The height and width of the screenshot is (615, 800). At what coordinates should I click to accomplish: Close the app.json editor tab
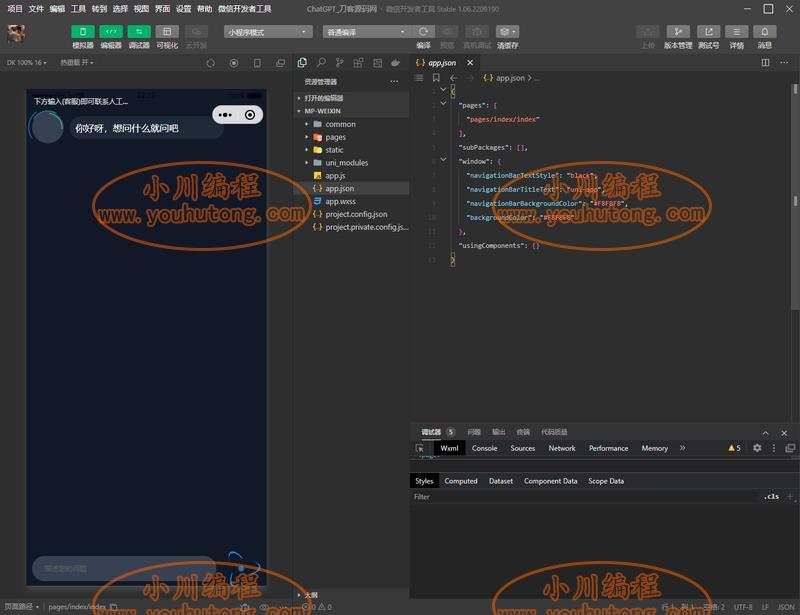coord(470,63)
